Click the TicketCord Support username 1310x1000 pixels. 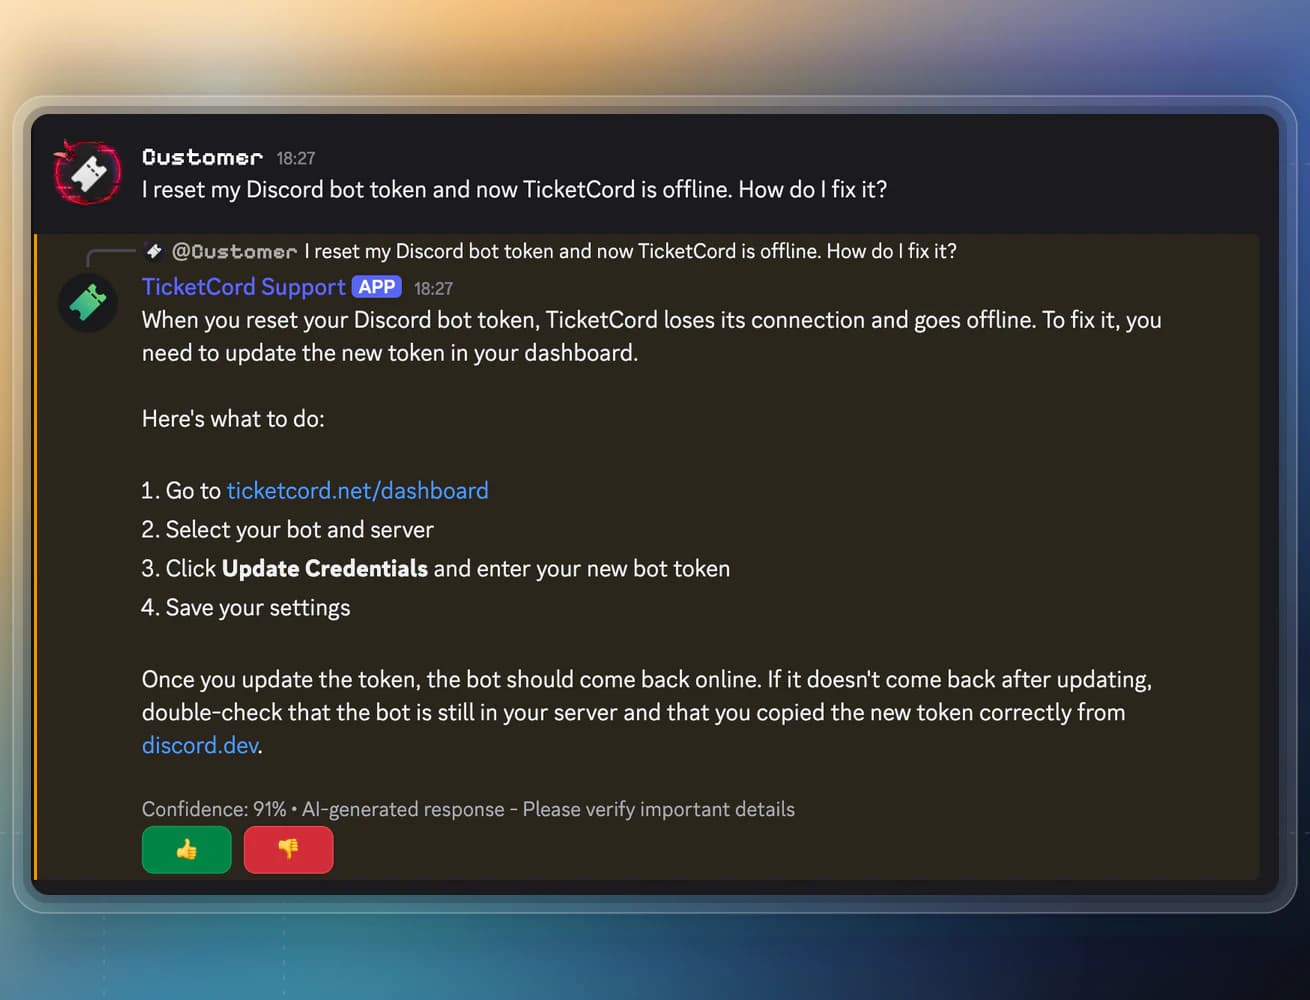click(x=243, y=287)
